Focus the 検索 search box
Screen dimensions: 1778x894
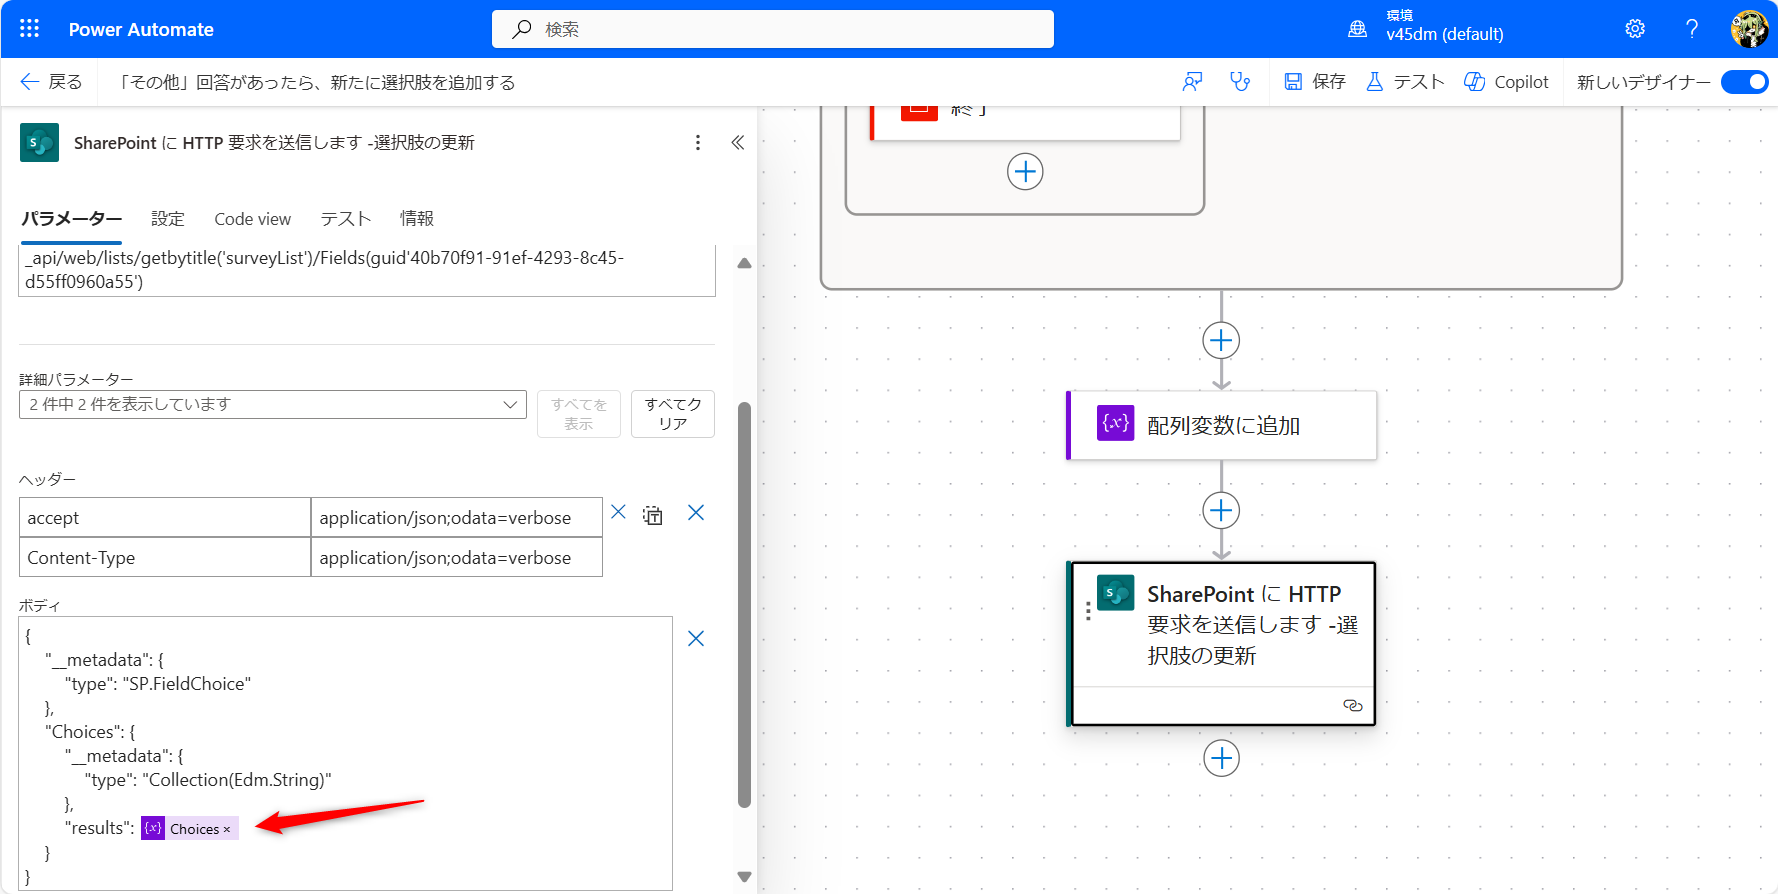pos(773,29)
